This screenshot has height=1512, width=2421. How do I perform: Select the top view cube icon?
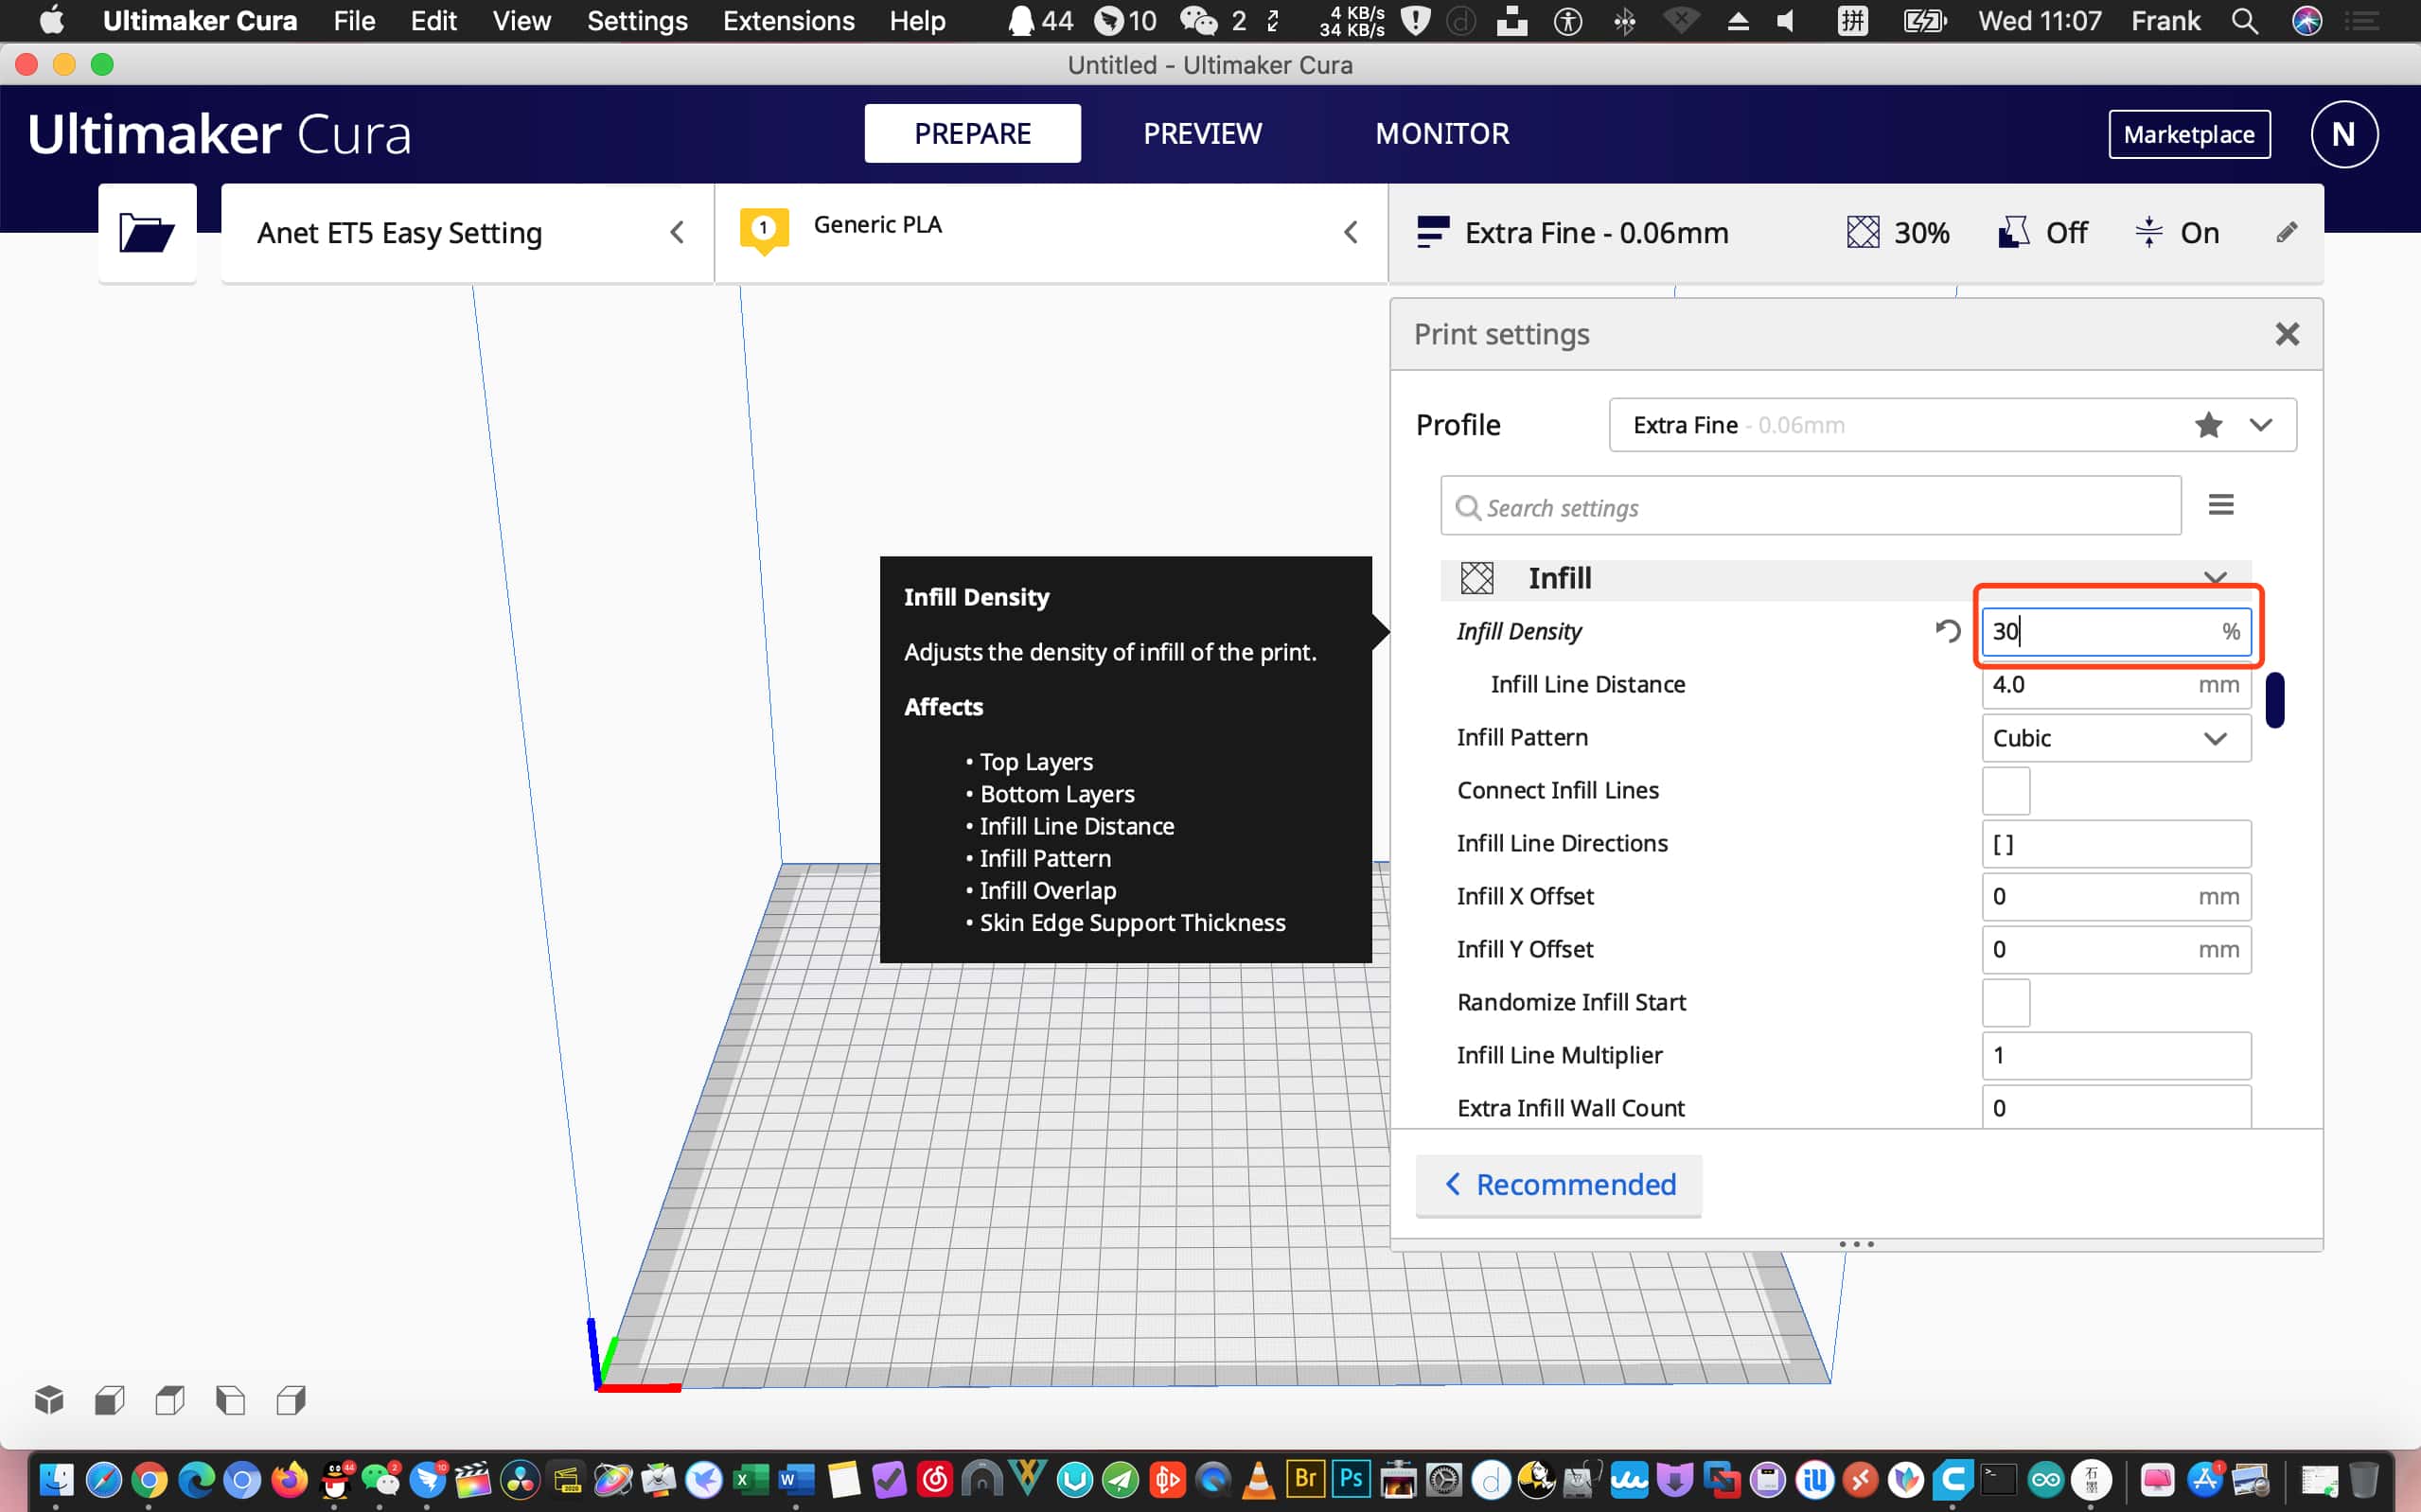170,1400
